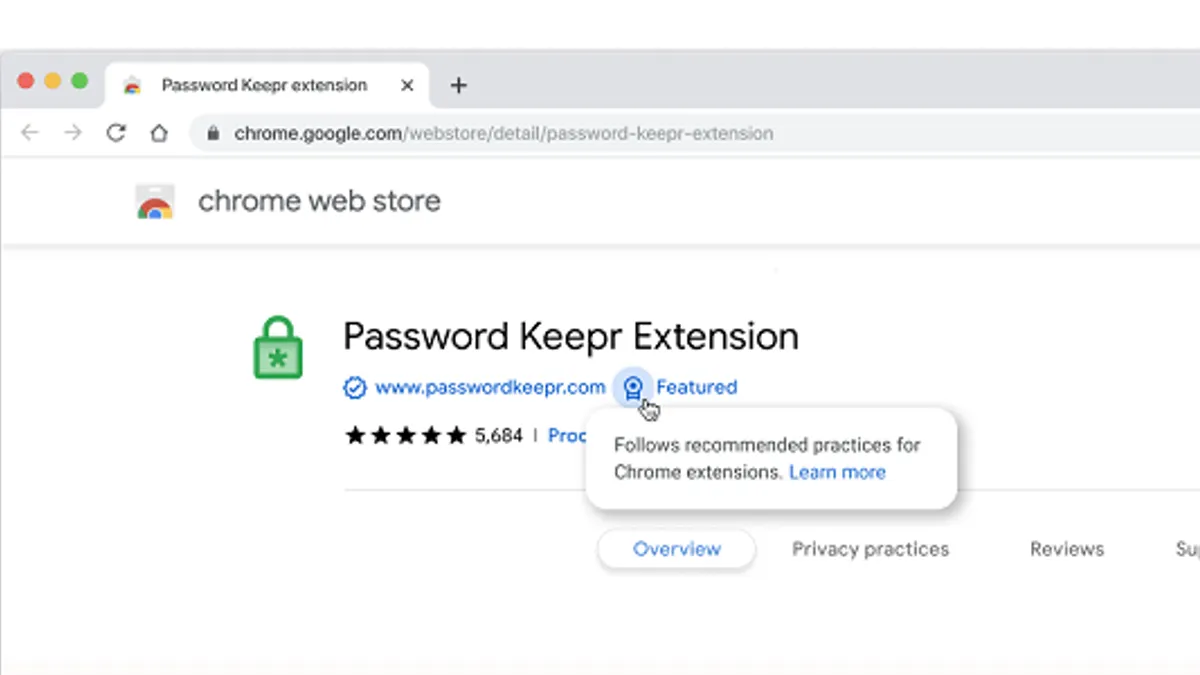Click the five-star rating count 5,684
Screen dimensions: 1200x675
(499, 435)
